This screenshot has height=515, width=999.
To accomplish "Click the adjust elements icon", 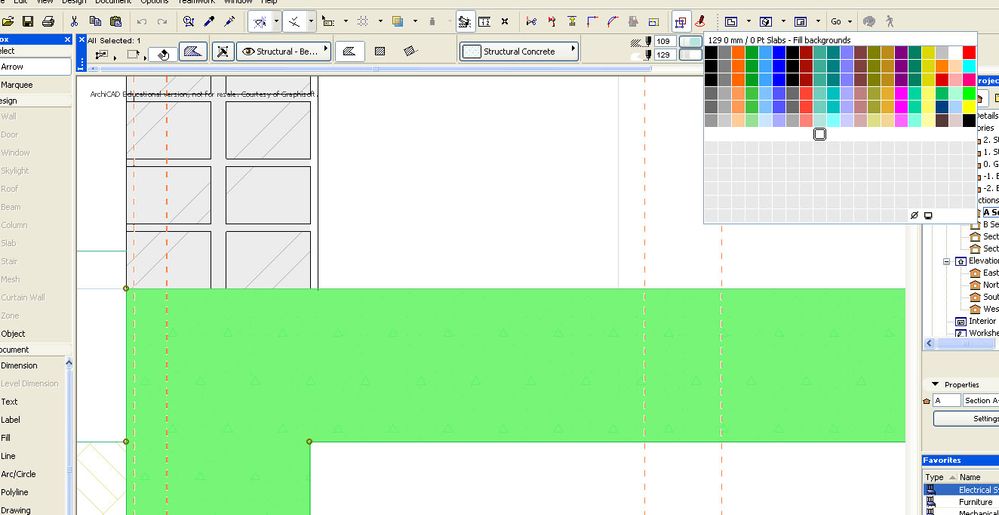I will [551, 22].
